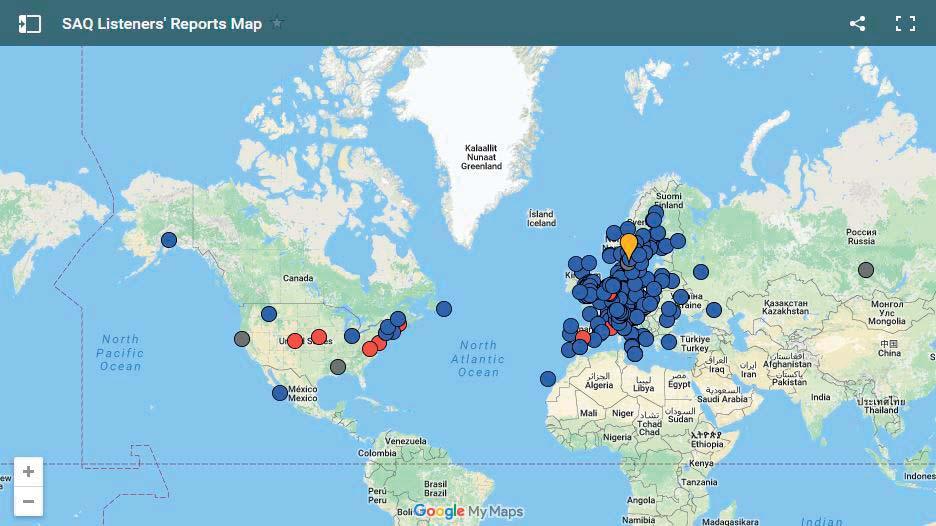Select the gray marker in southern United States
936x526 pixels.
pos(338,367)
